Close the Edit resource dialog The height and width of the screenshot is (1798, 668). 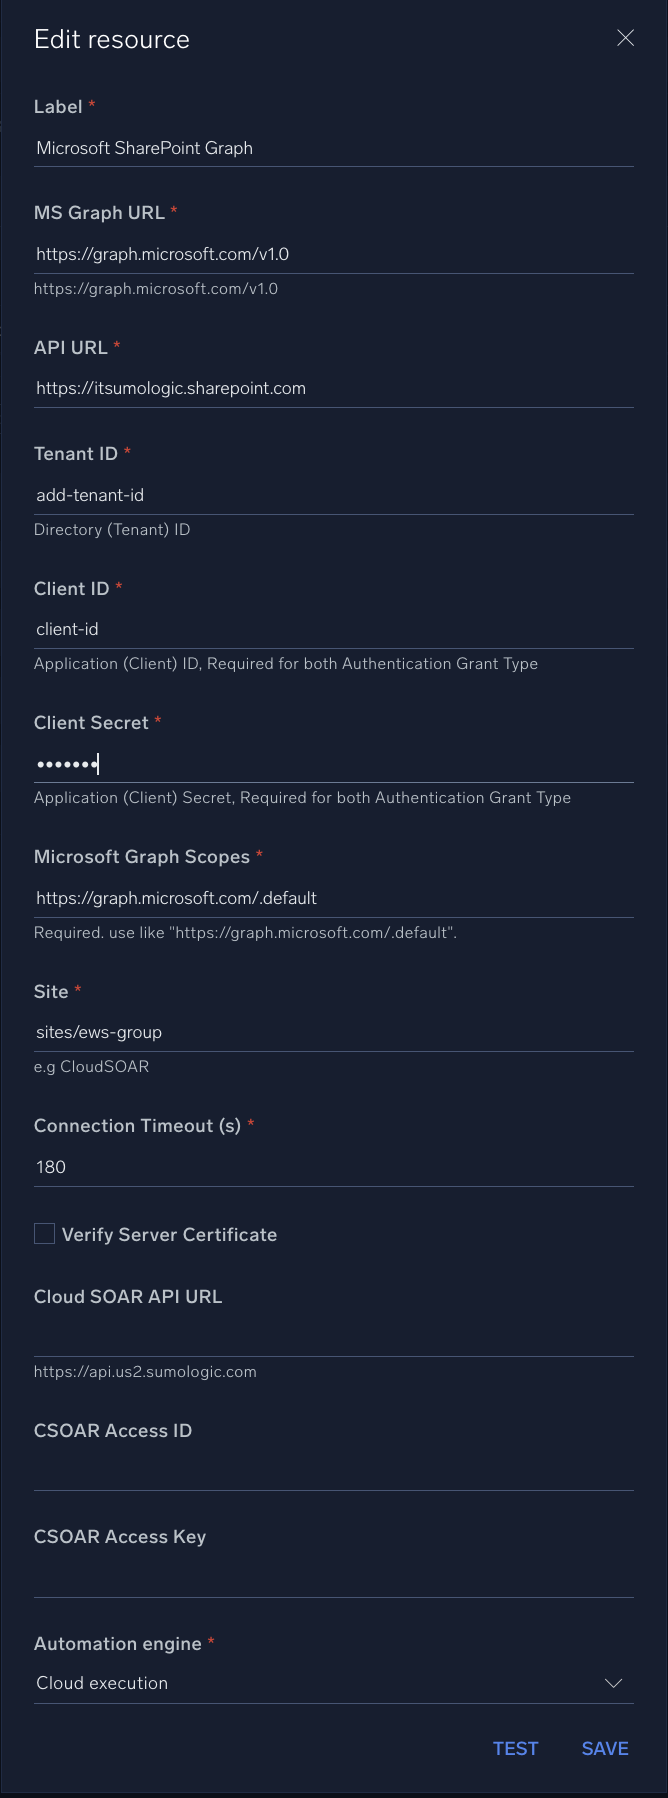625,38
